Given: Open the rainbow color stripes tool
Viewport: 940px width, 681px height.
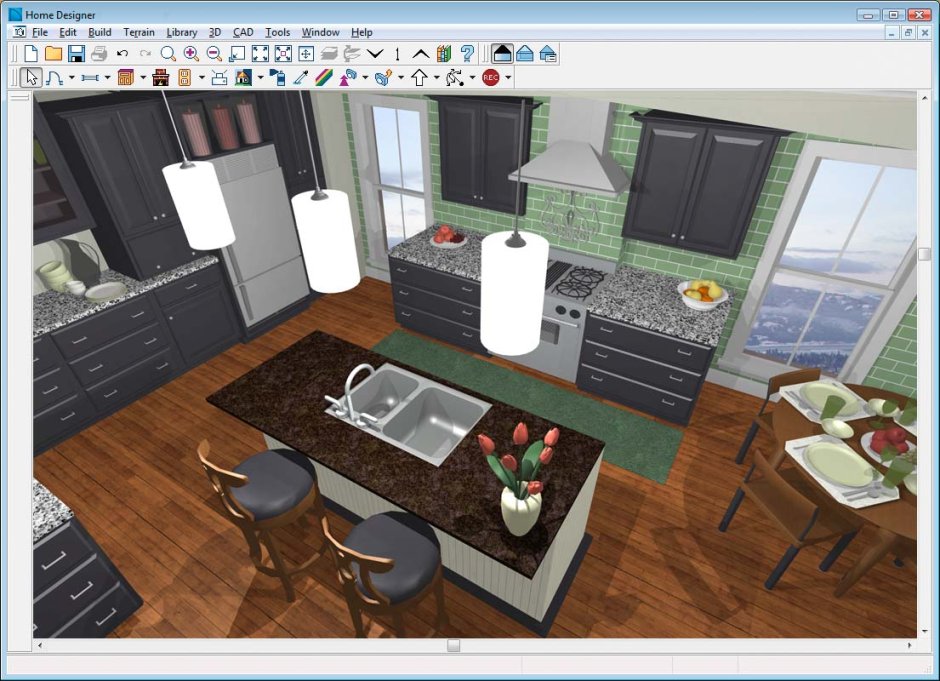Looking at the screenshot, I should click(324, 77).
